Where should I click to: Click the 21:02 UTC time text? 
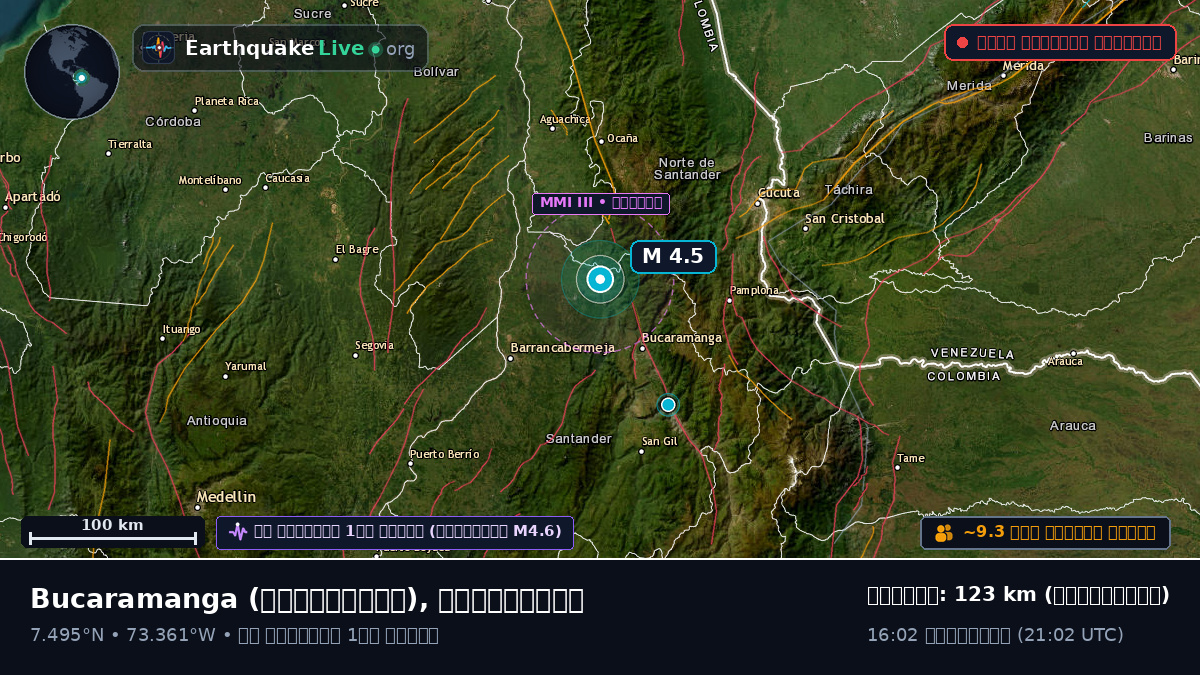1070,635
